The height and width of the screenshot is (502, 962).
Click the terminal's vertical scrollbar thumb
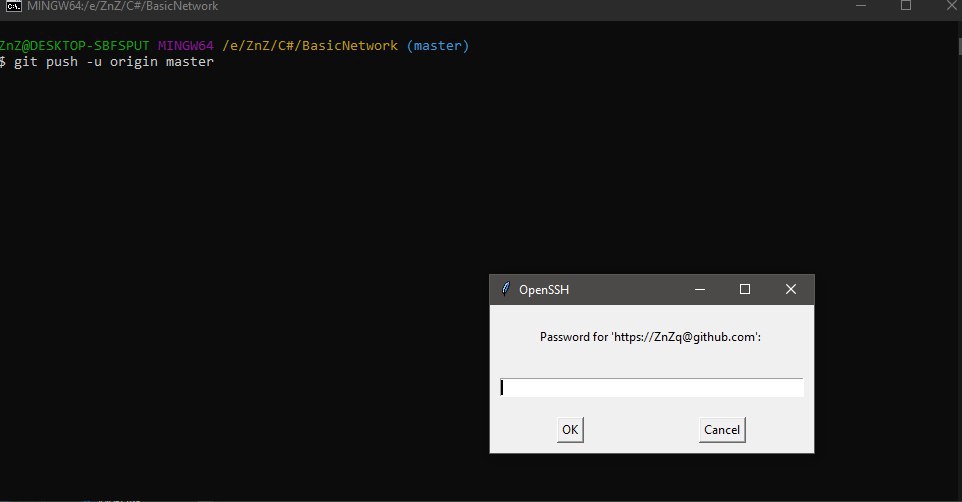960,46
